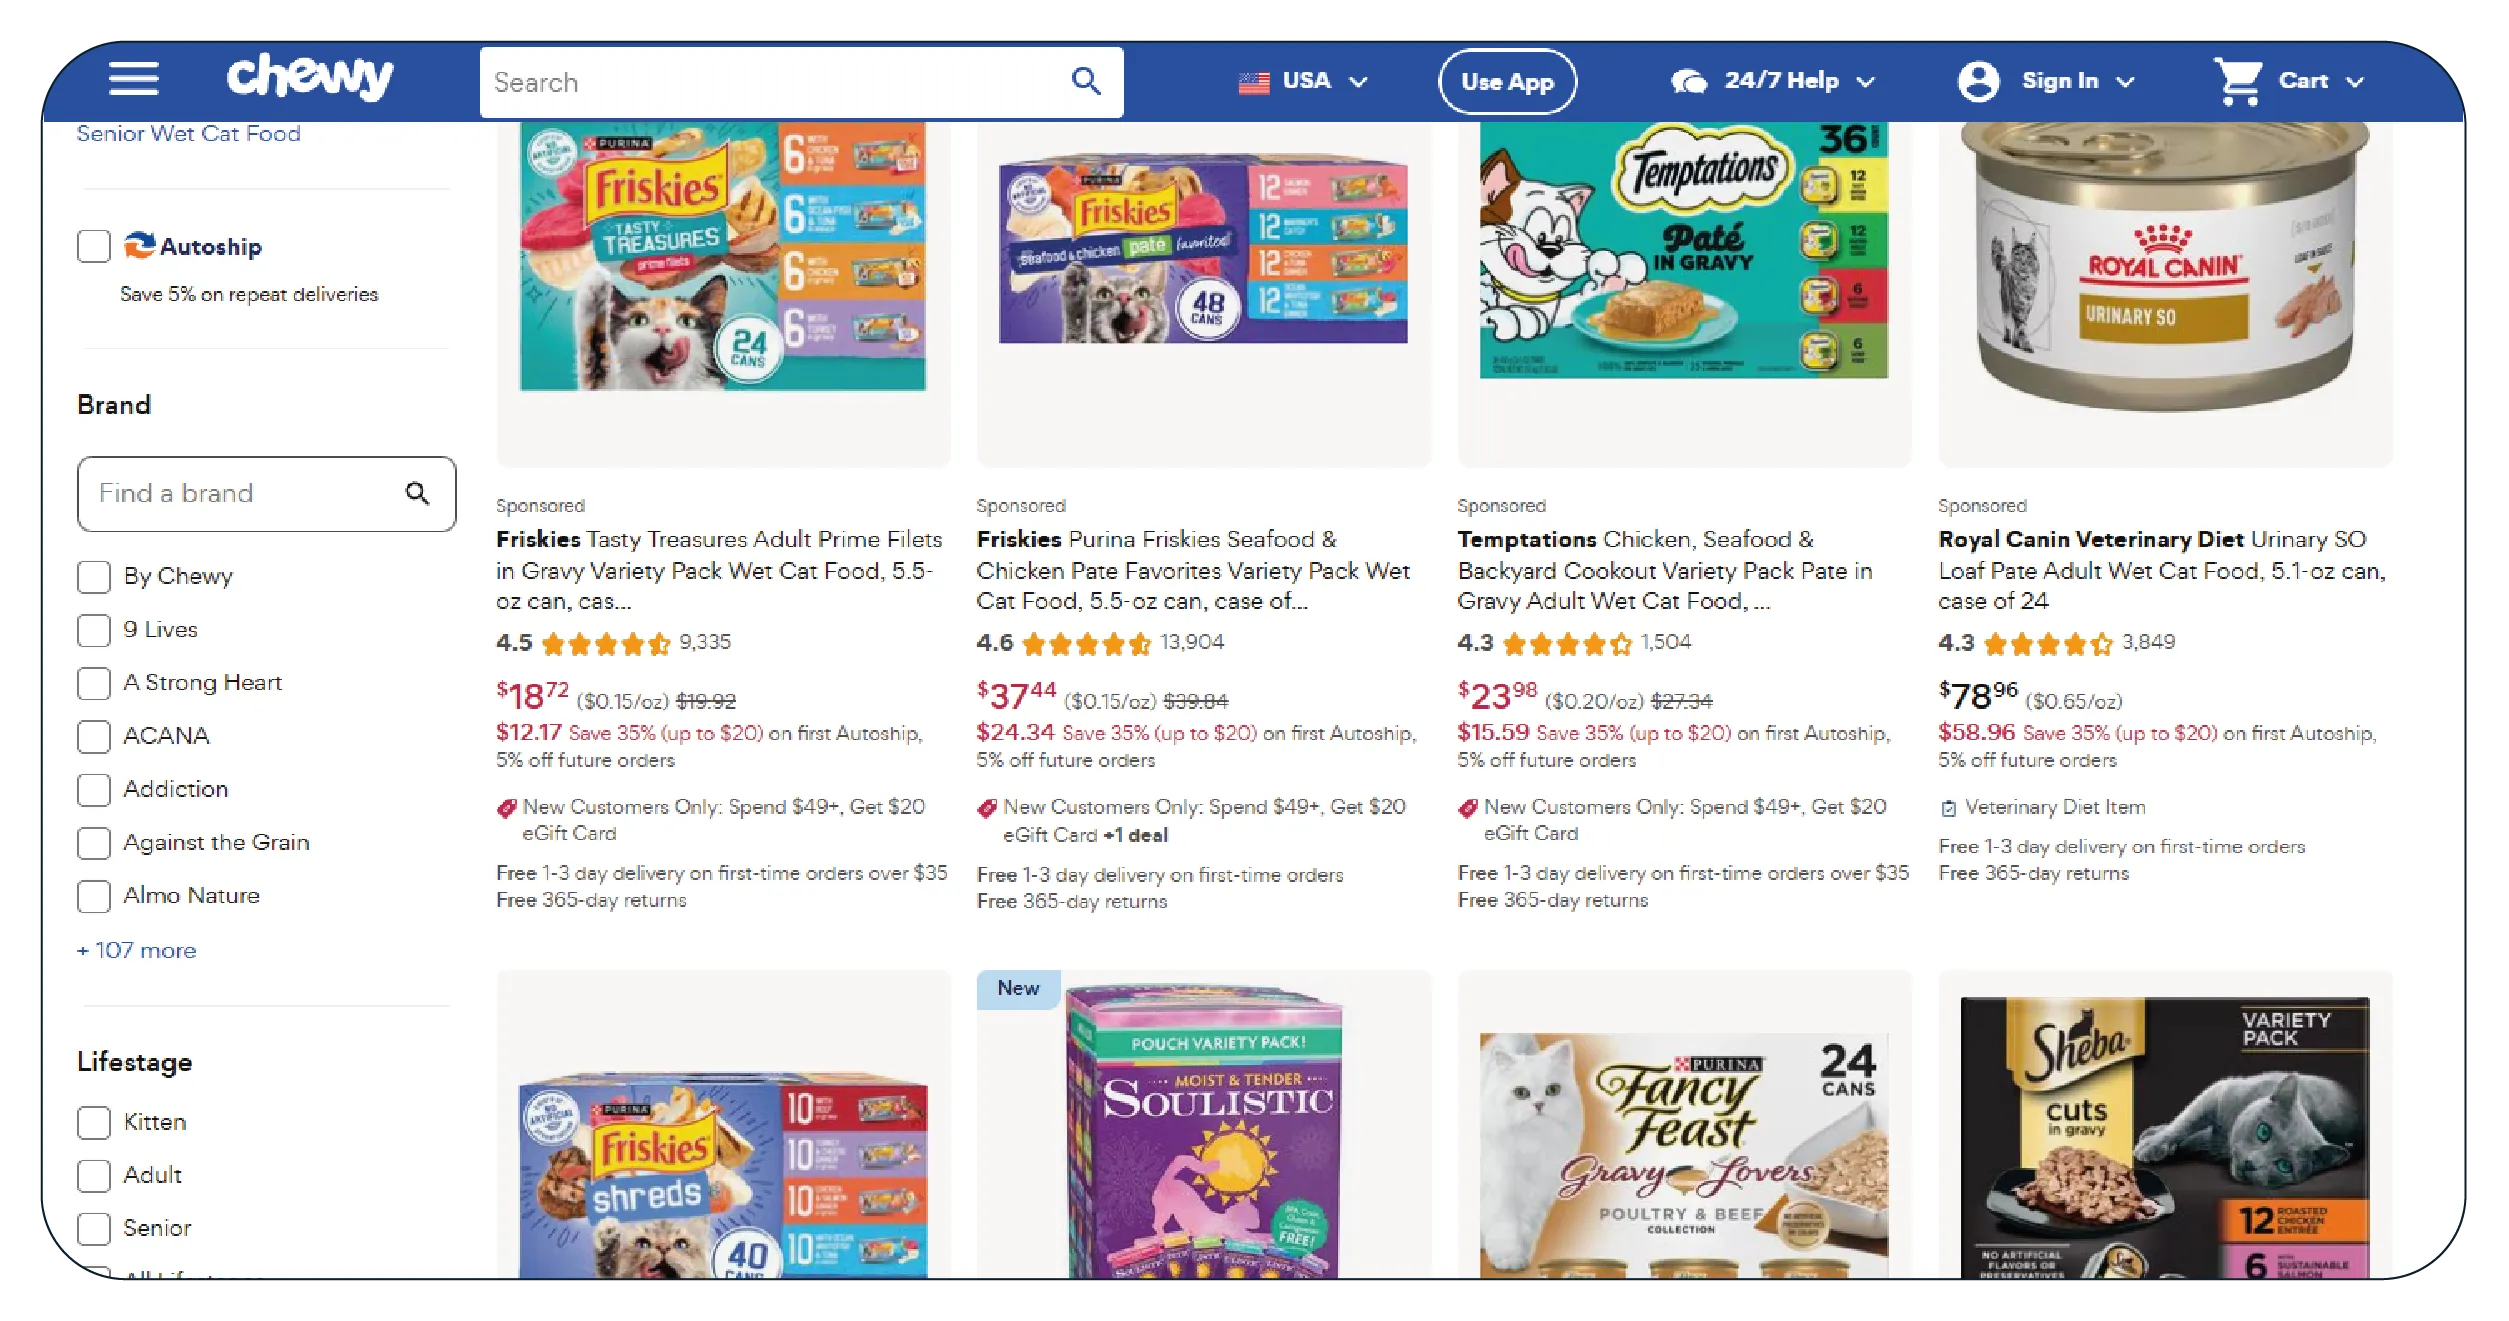The image size is (2509, 1321).
Task: Expand the USA country dropdown arrow
Action: point(1358,82)
